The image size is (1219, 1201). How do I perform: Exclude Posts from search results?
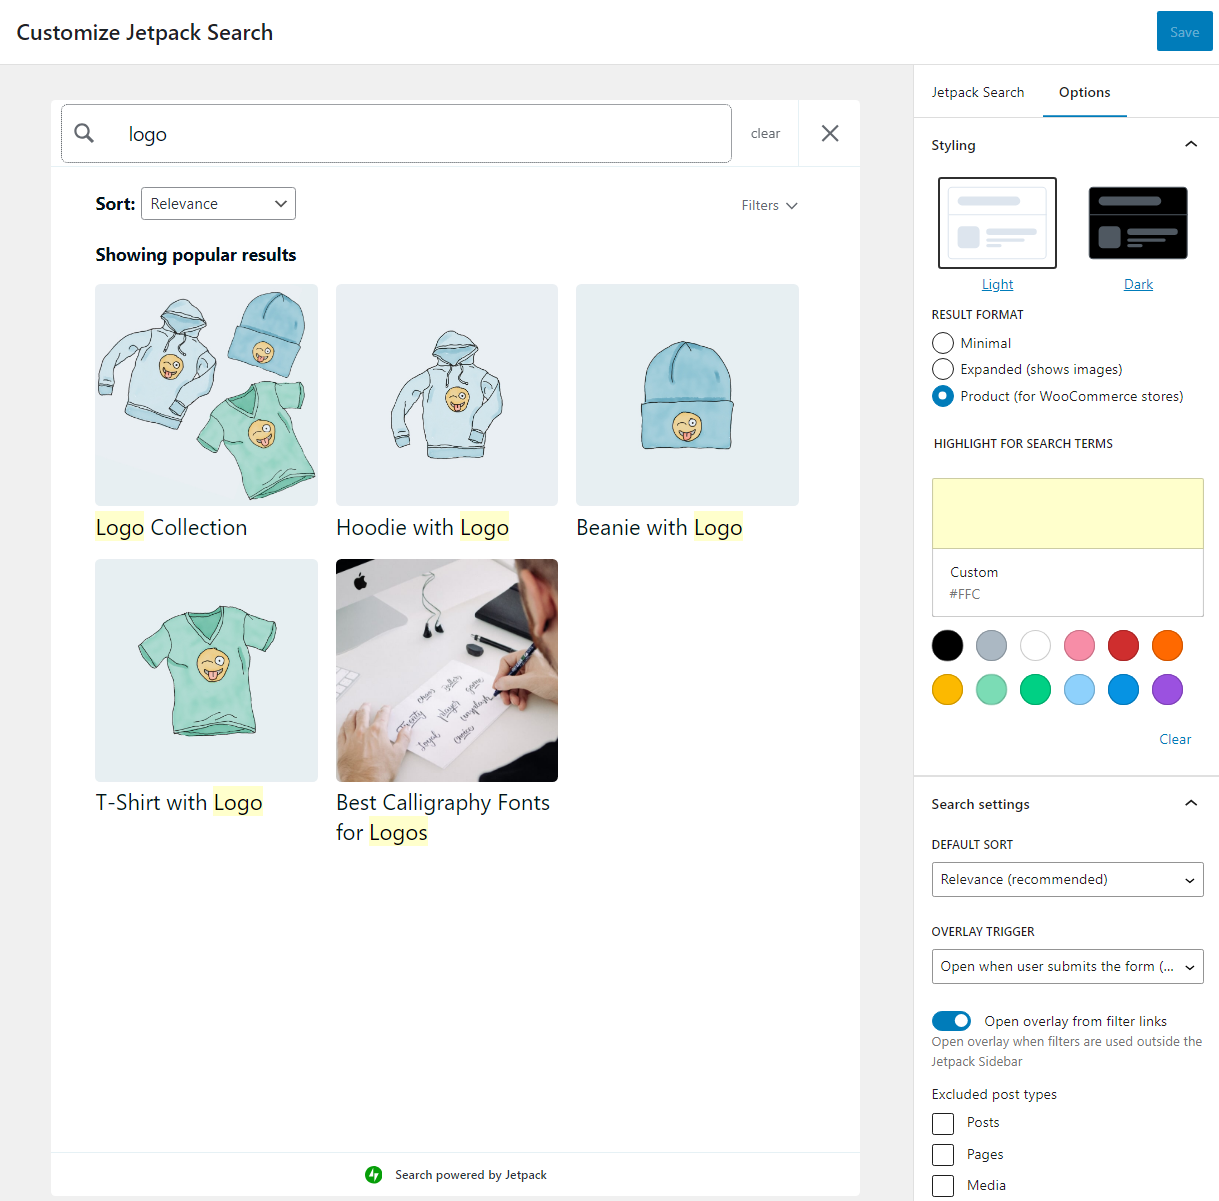pyautogui.click(x=943, y=1123)
